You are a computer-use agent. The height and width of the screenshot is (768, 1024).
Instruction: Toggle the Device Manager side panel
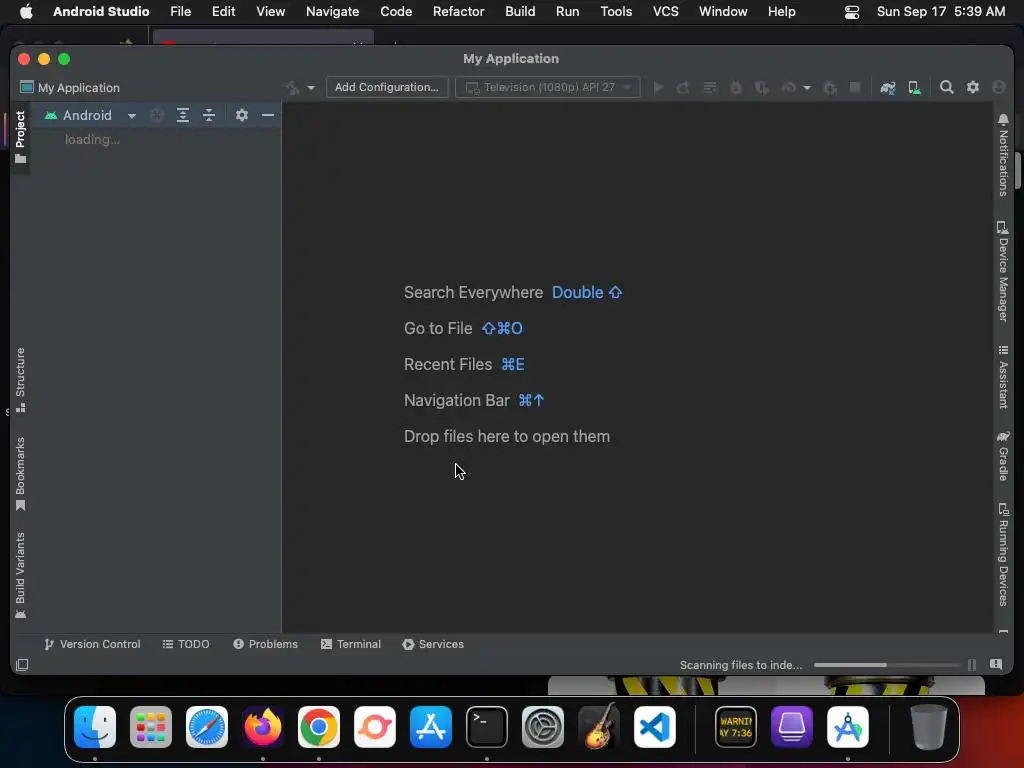[1003, 271]
